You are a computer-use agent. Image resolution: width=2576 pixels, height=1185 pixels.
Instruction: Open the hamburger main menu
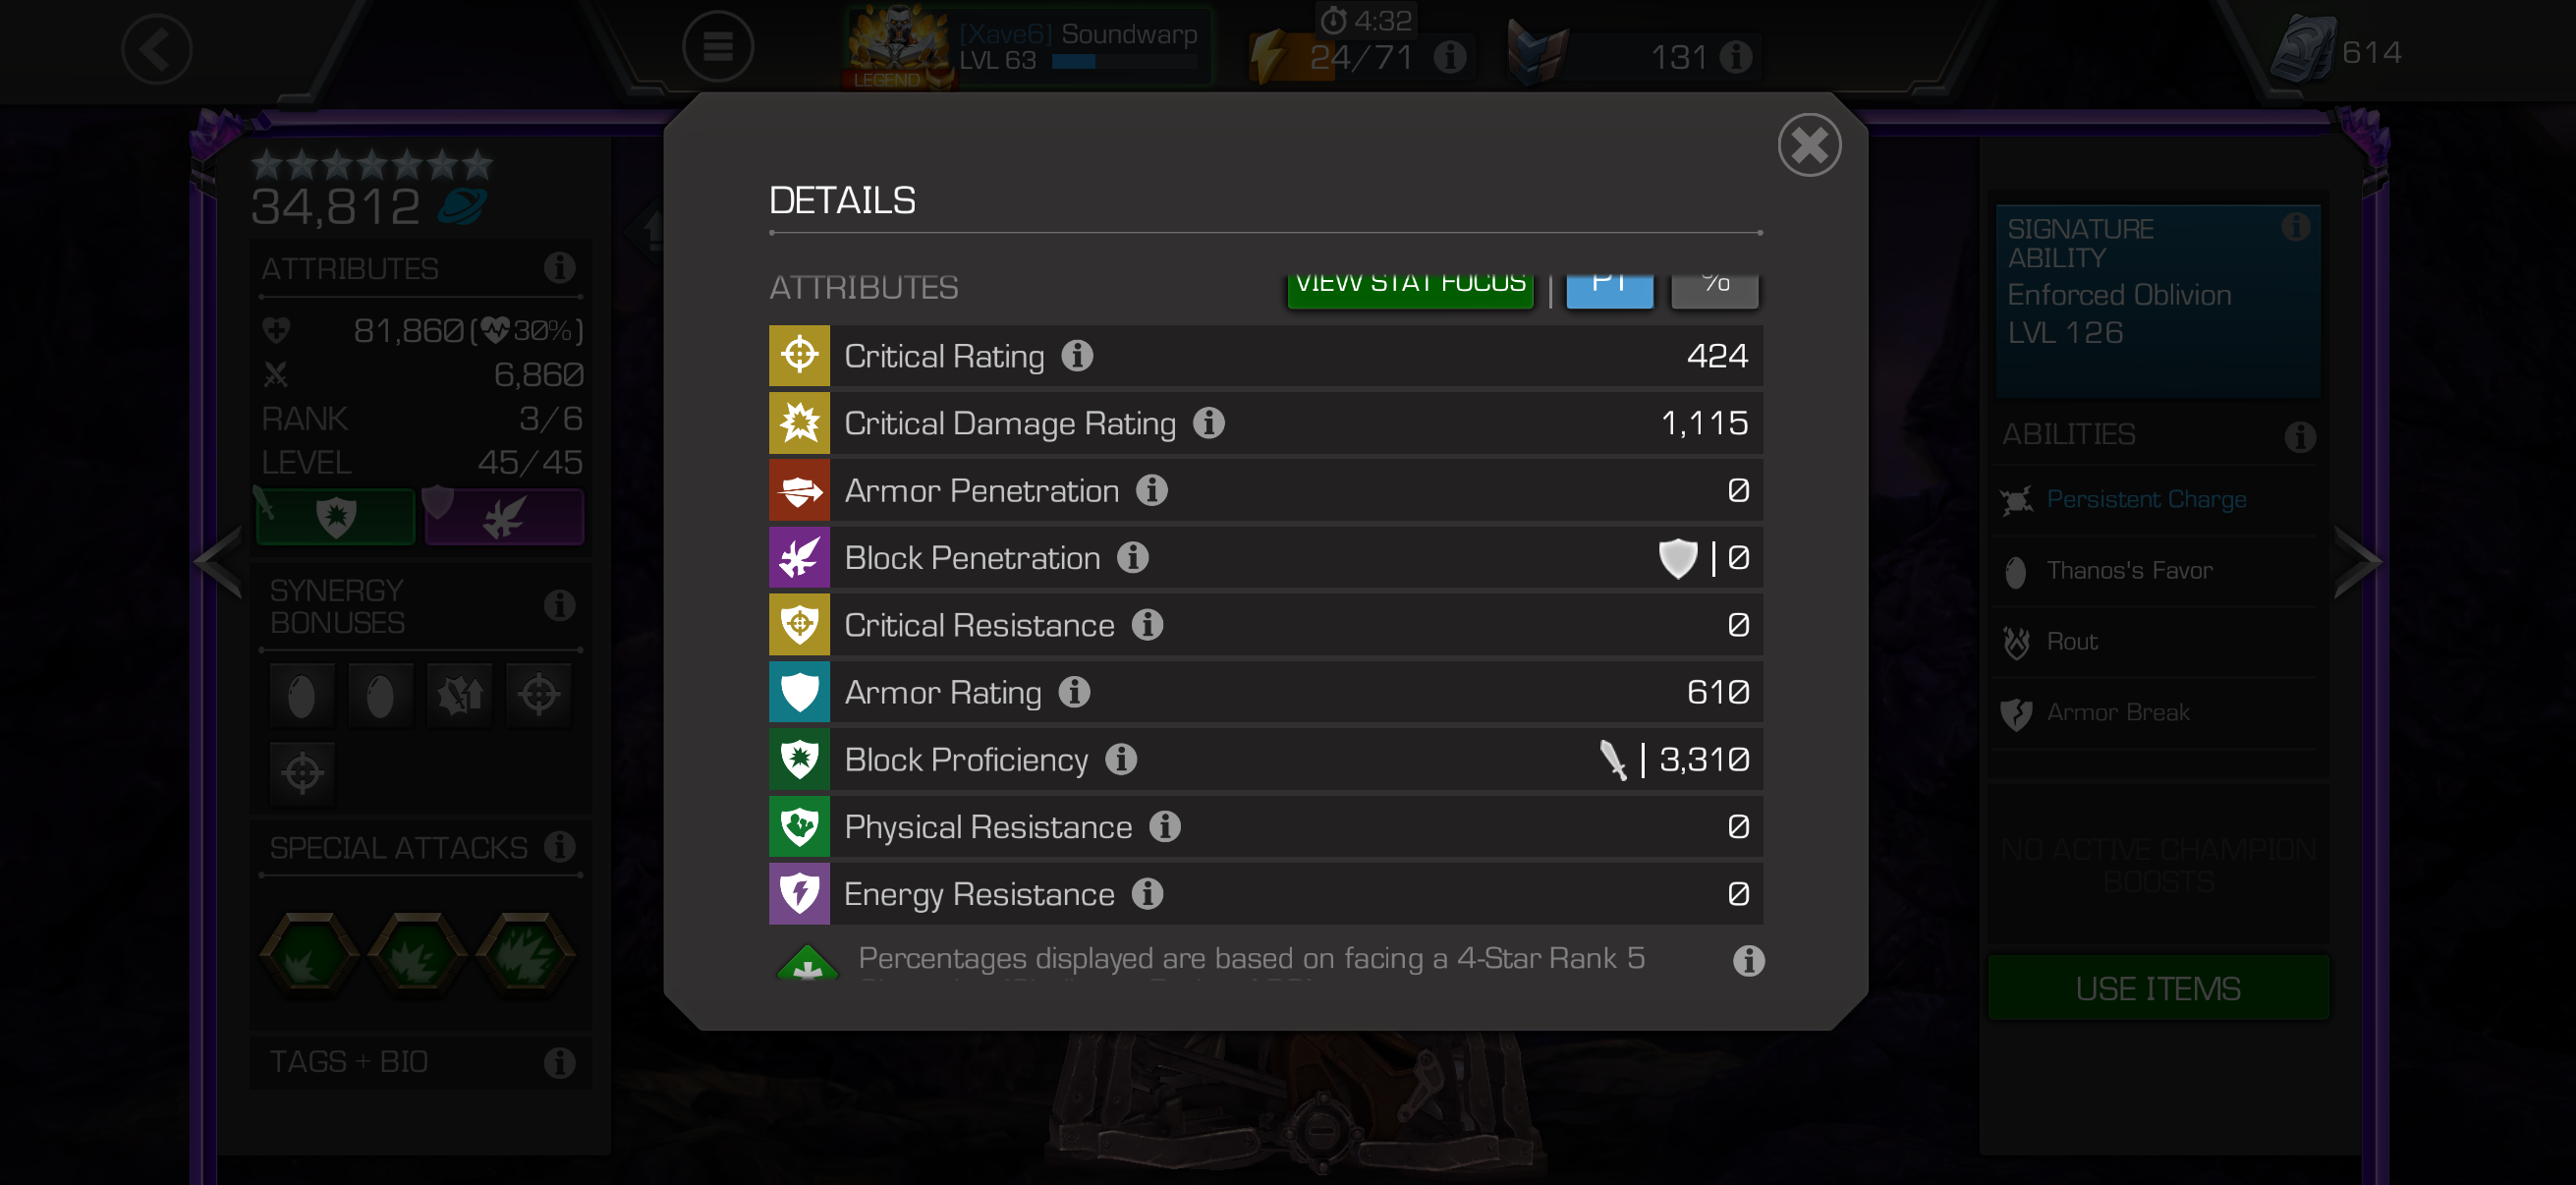point(717,47)
